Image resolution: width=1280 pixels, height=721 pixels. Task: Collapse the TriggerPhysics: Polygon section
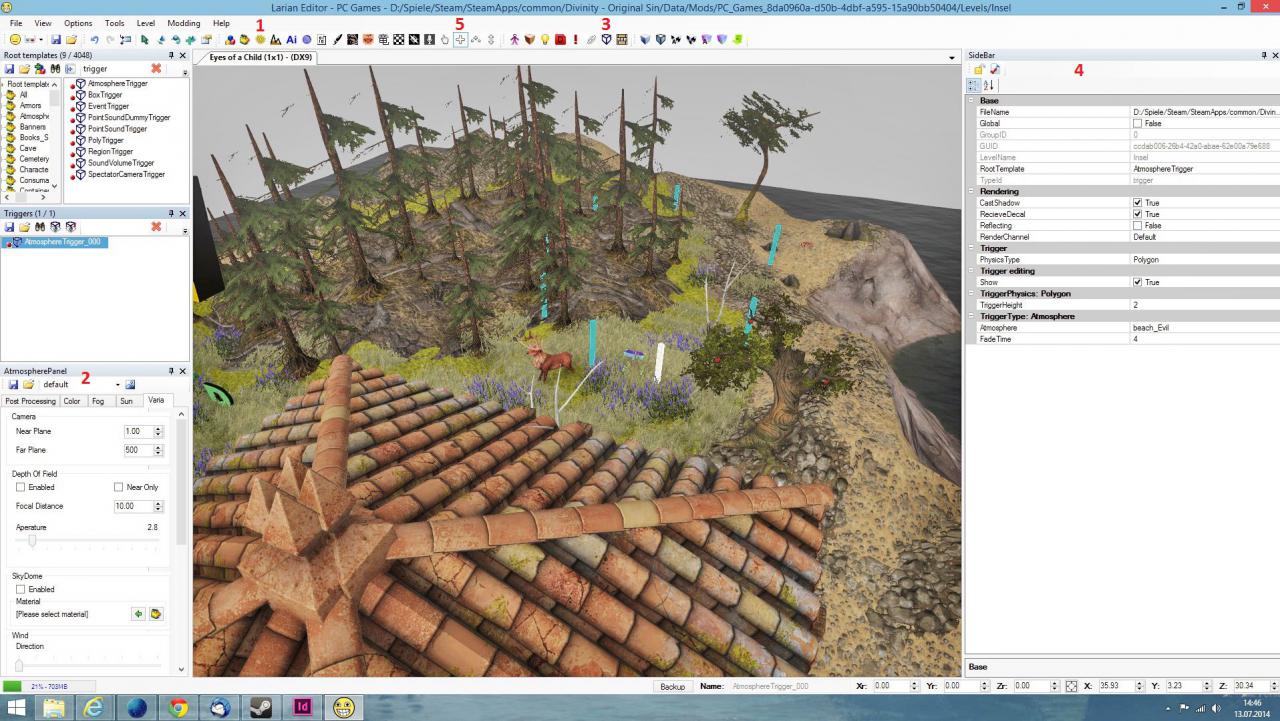(971, 294)
